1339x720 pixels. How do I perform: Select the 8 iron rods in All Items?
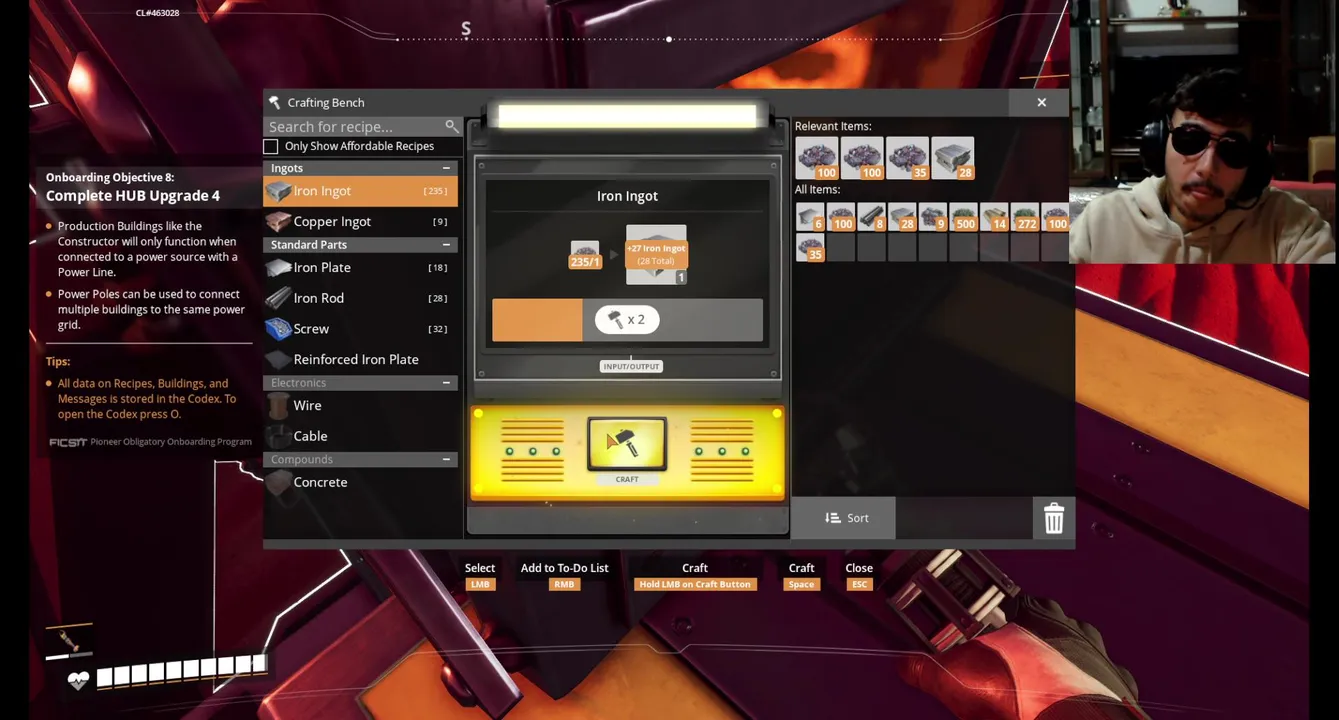(x=871, y=217)
